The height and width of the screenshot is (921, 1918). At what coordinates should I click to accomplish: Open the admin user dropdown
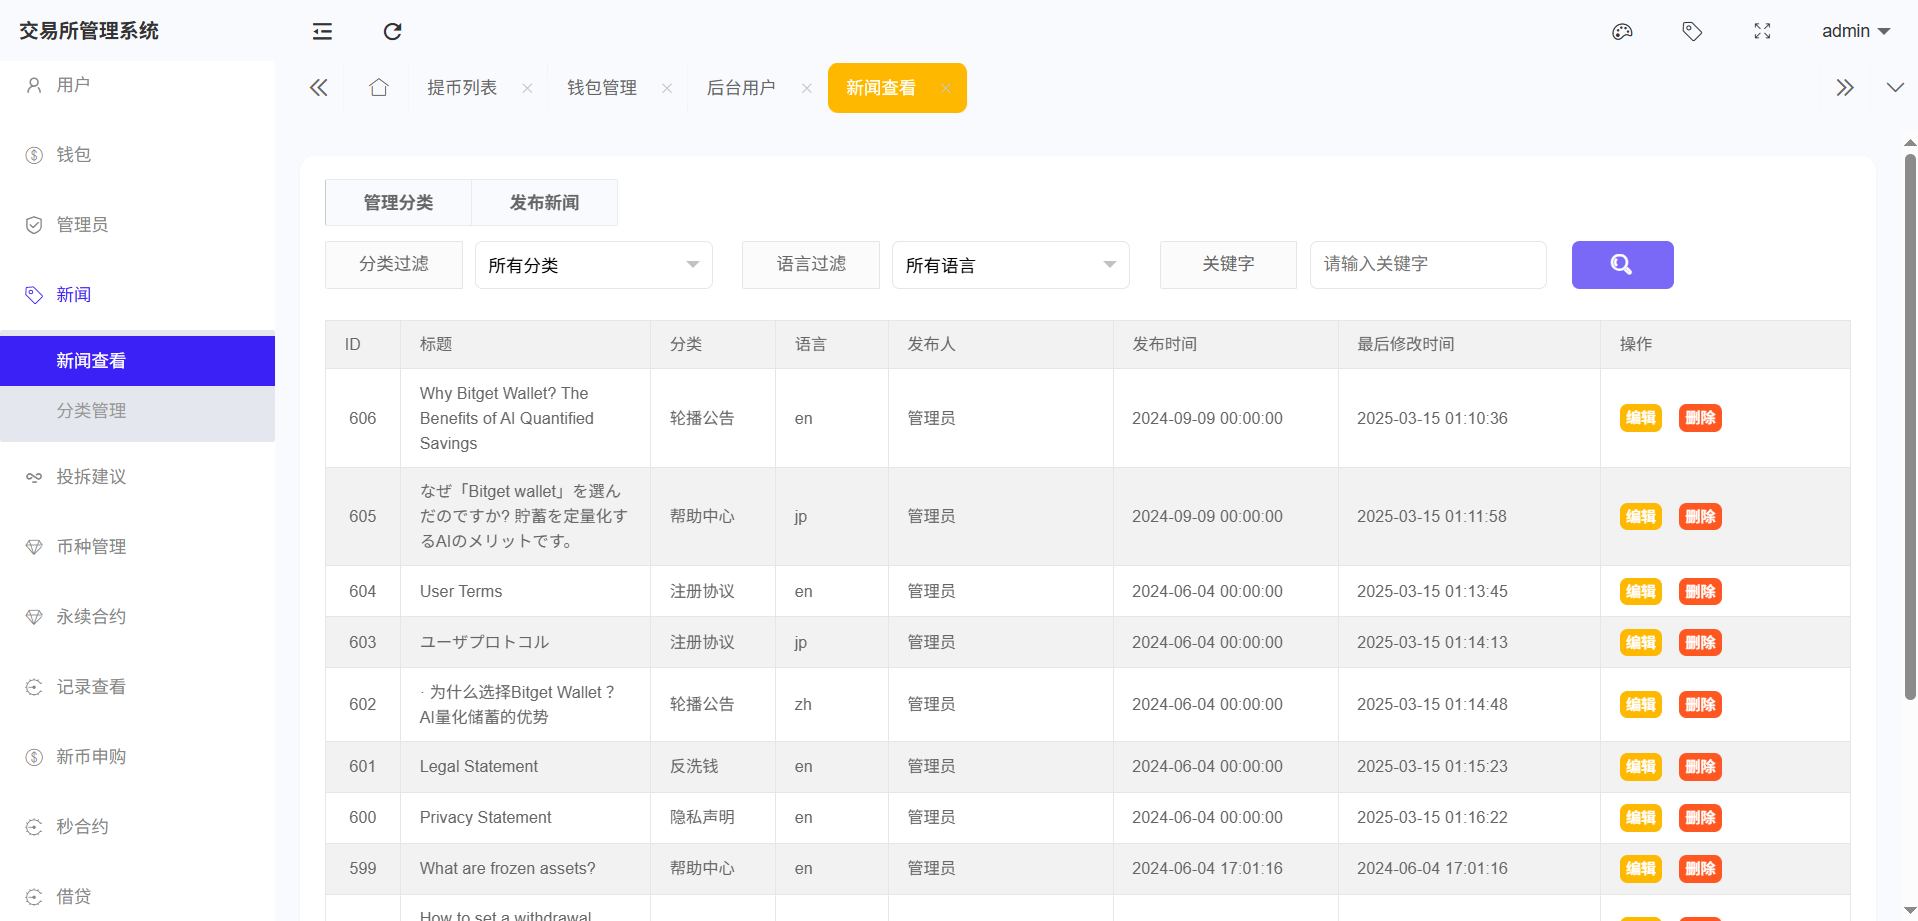(x=1855, y=31)
